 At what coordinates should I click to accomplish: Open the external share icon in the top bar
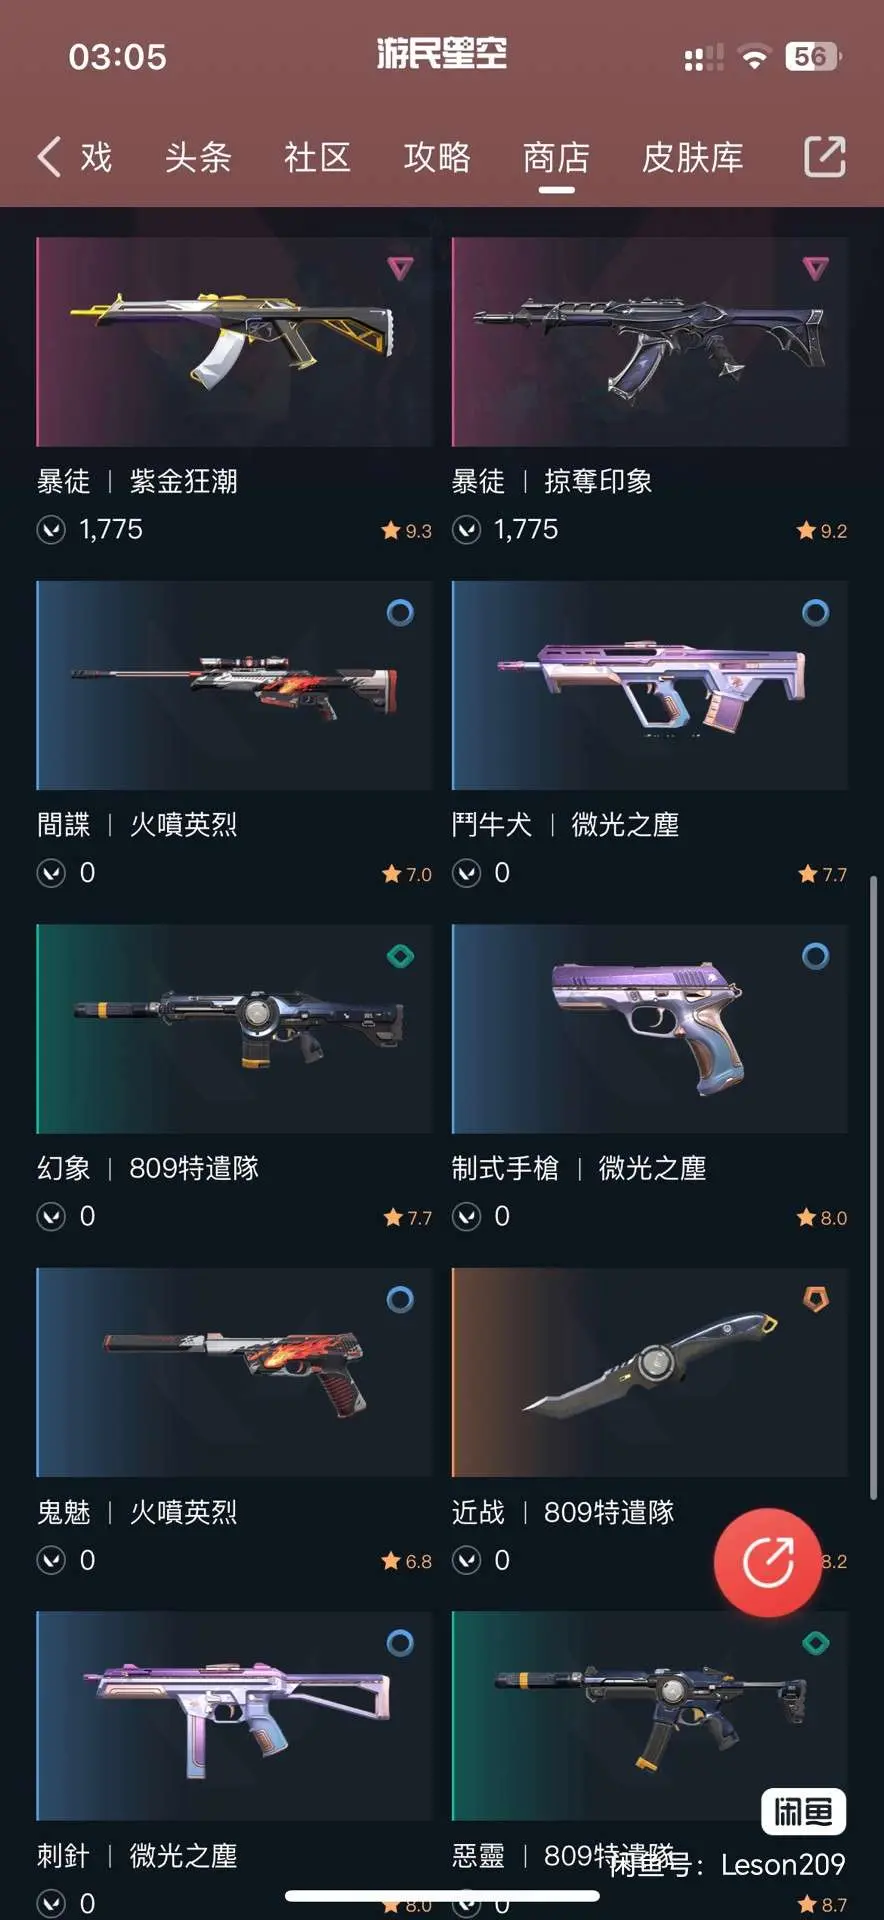click(x=825, y=157)
